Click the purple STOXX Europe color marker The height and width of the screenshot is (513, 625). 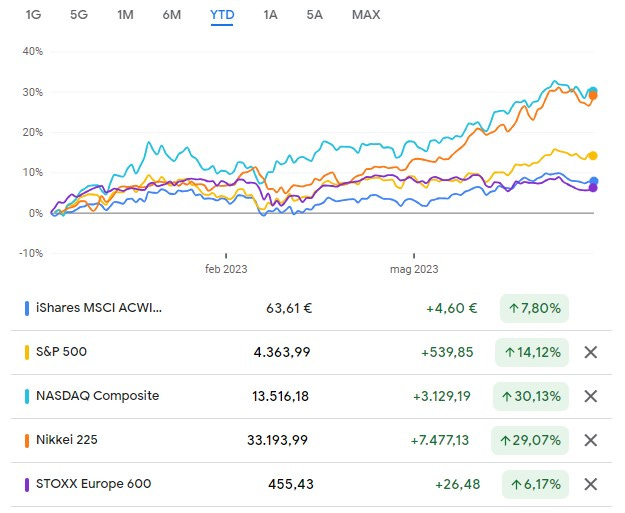27,484
